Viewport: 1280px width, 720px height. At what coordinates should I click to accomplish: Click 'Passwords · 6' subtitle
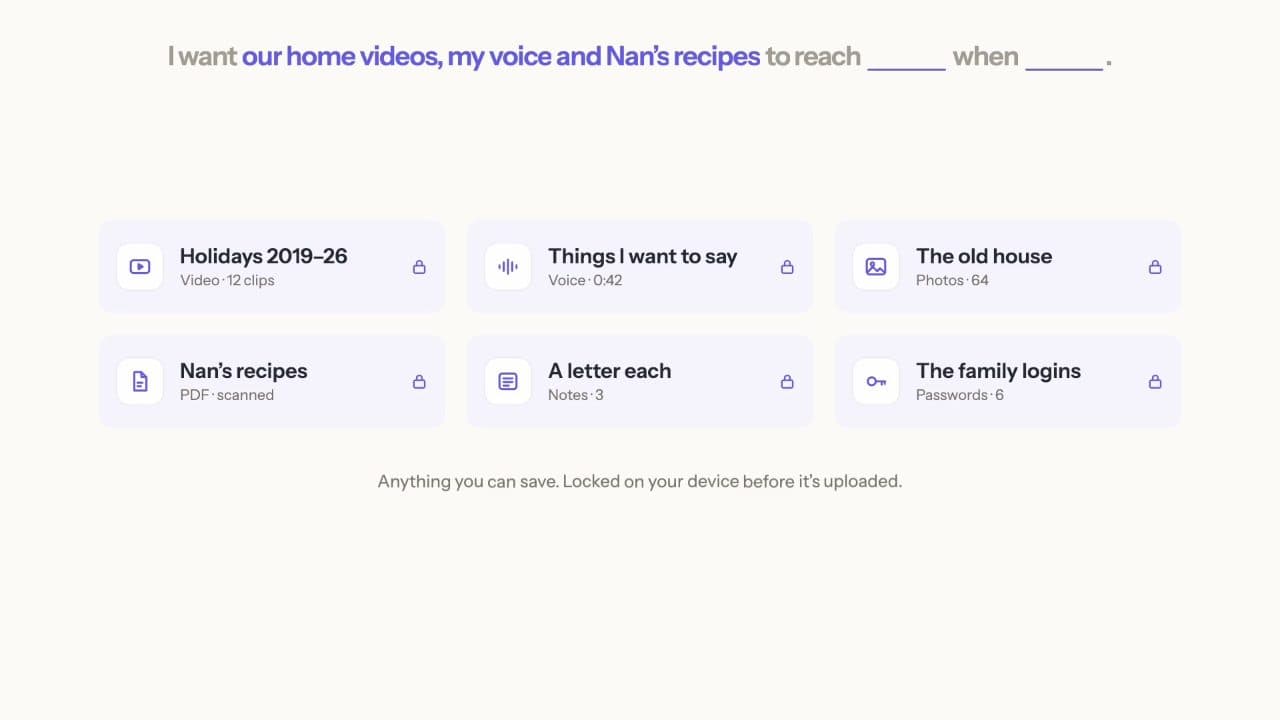(x=960, y=395)
